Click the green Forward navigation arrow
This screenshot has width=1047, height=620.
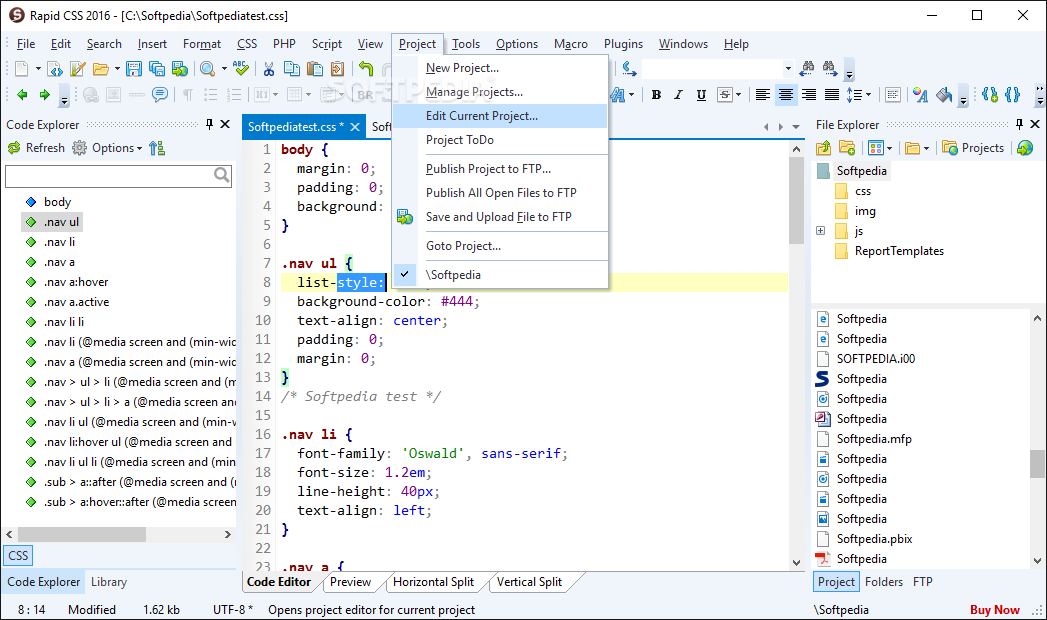(x=45, y=95)
